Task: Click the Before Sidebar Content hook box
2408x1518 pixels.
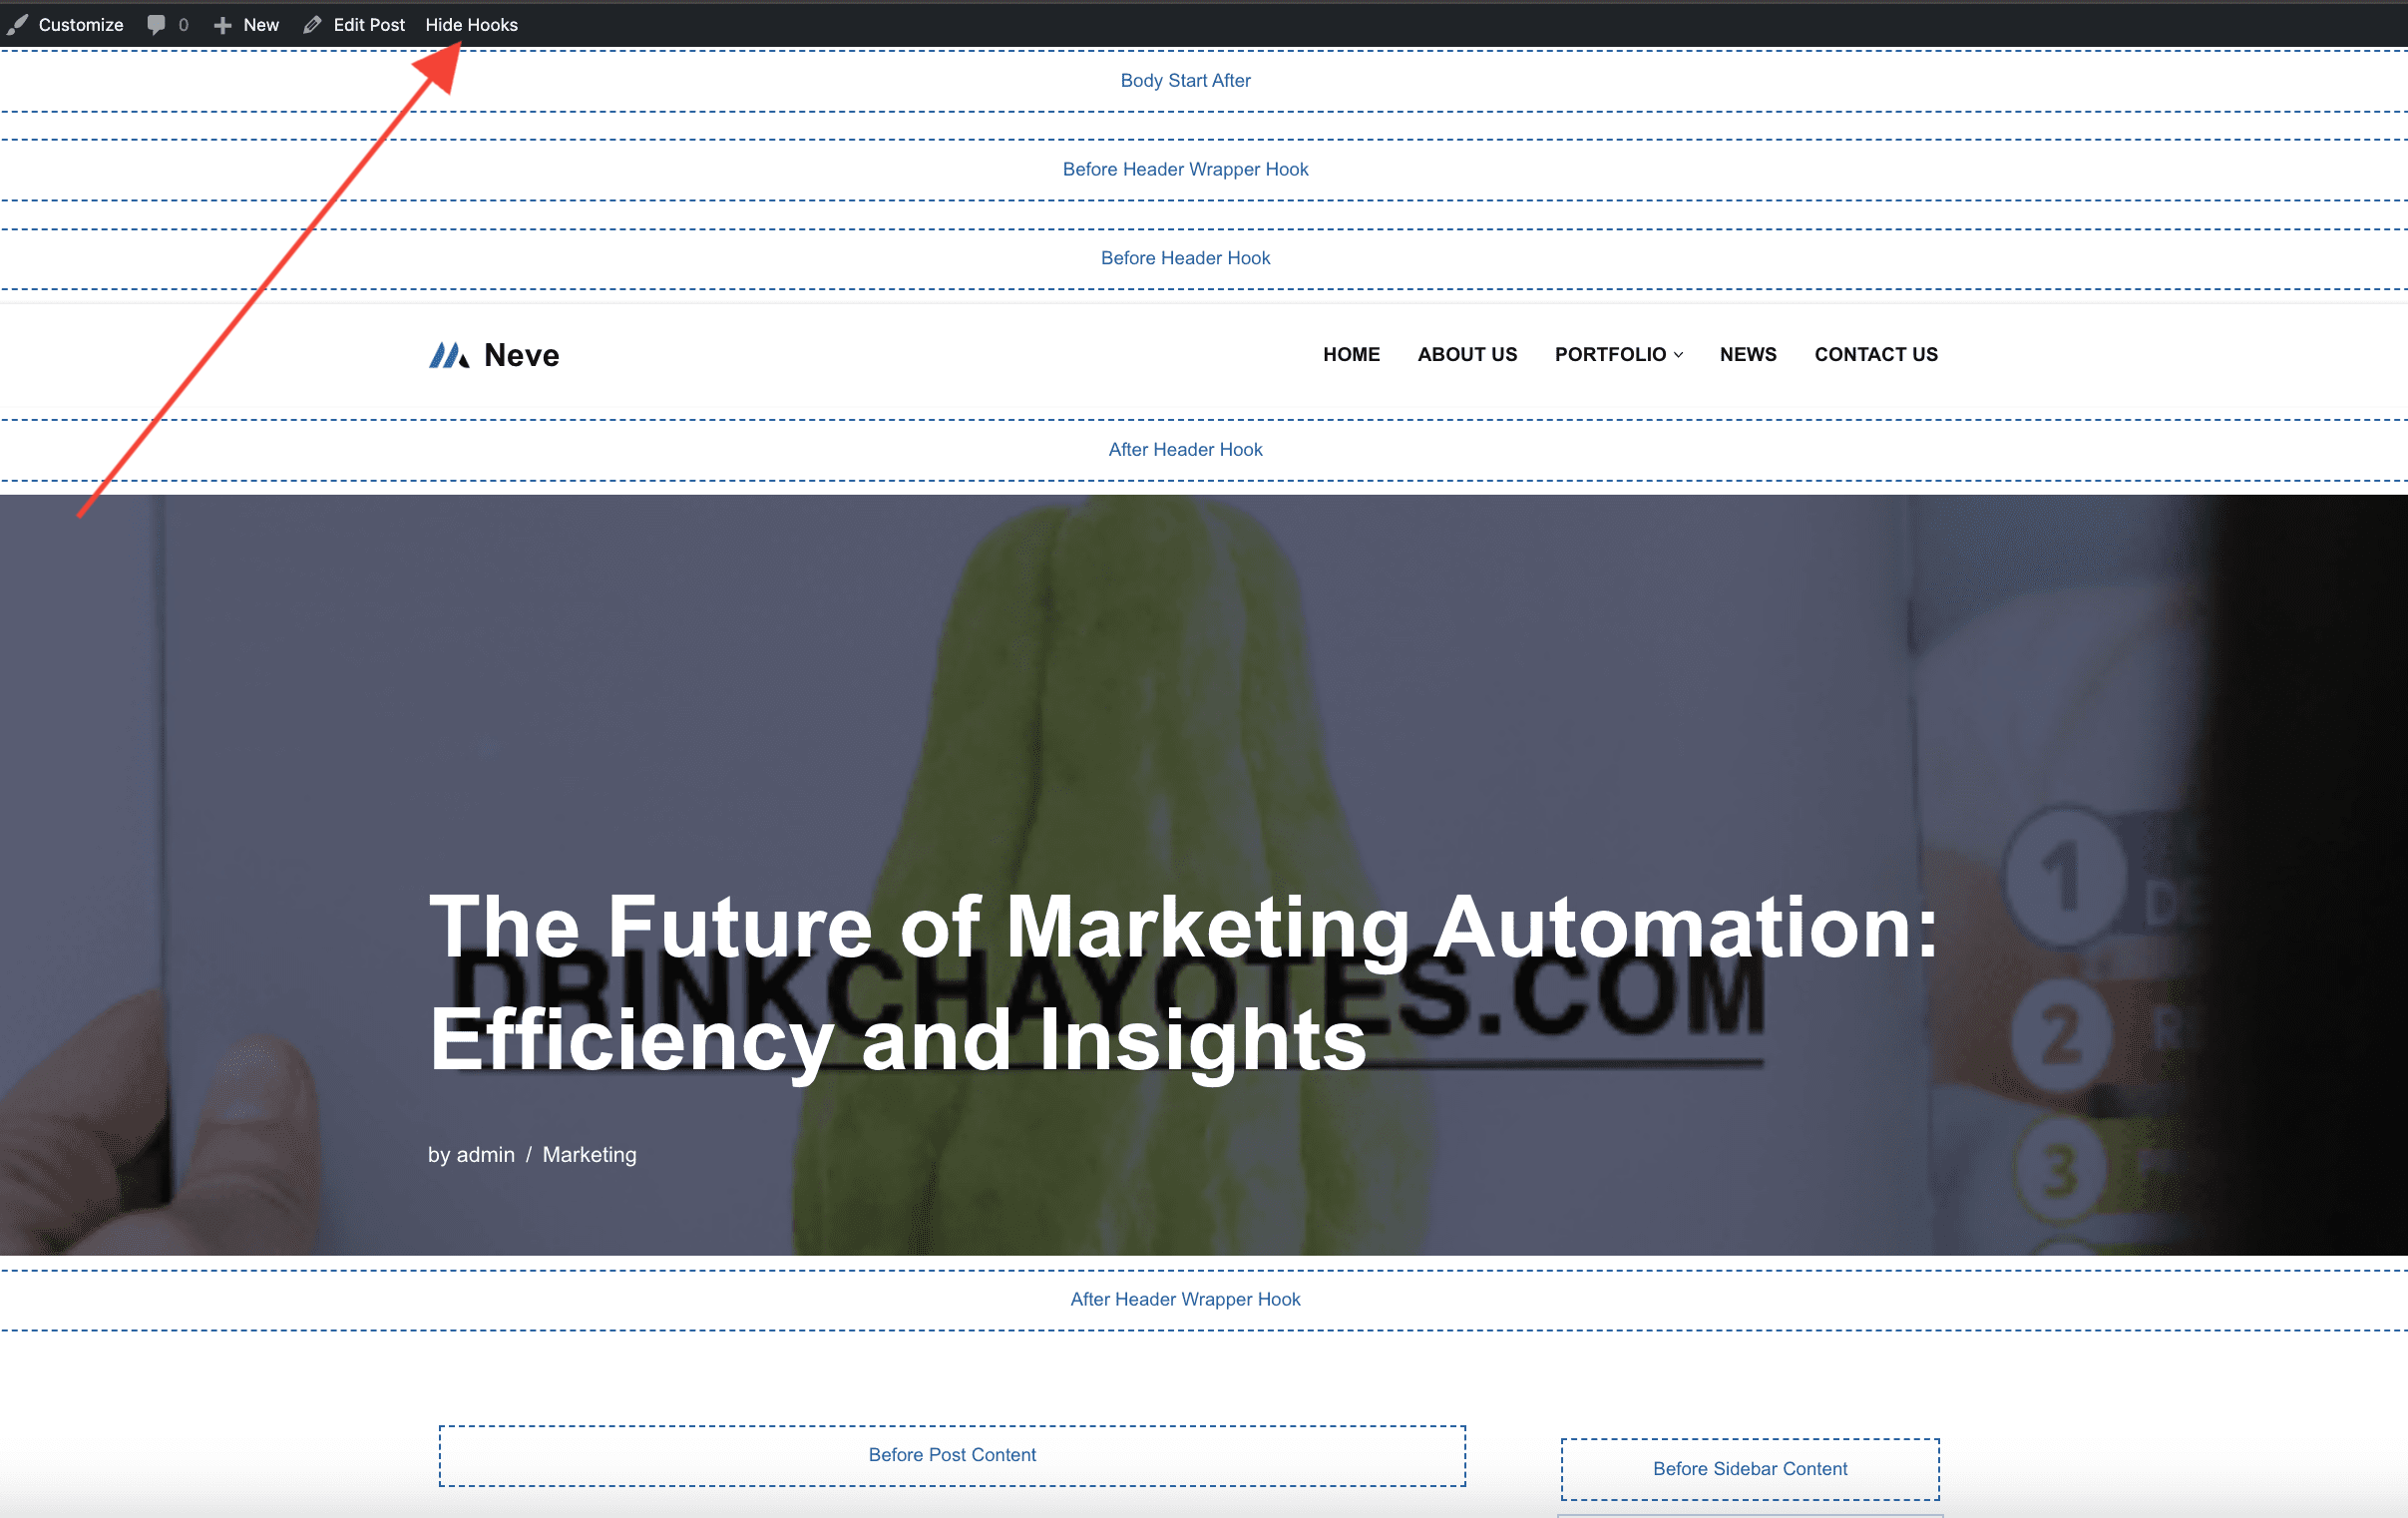Action: coord(1749,1468)
